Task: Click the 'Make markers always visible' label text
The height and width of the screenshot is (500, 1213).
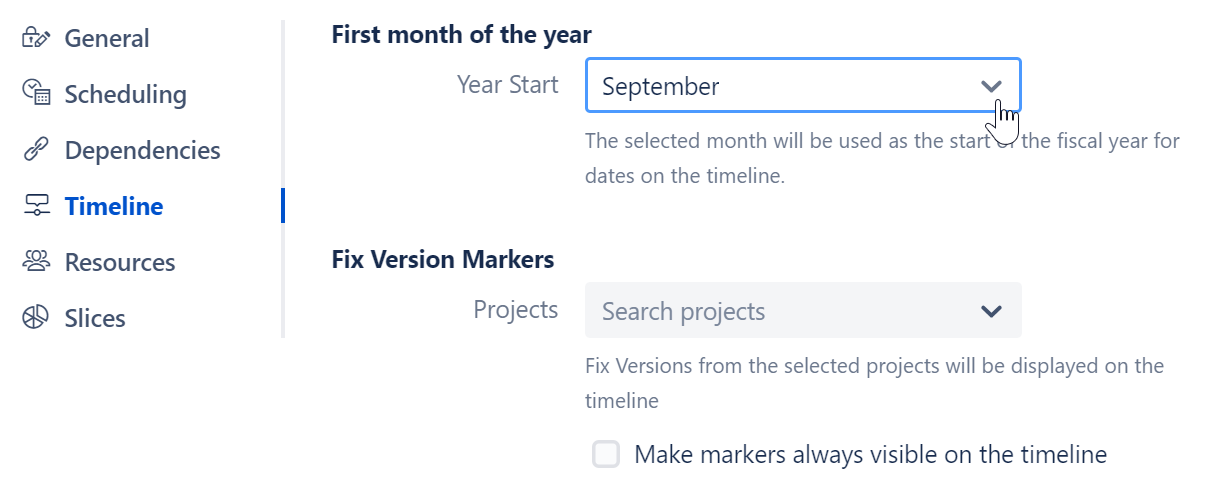Action: click(x=870, y=455)
